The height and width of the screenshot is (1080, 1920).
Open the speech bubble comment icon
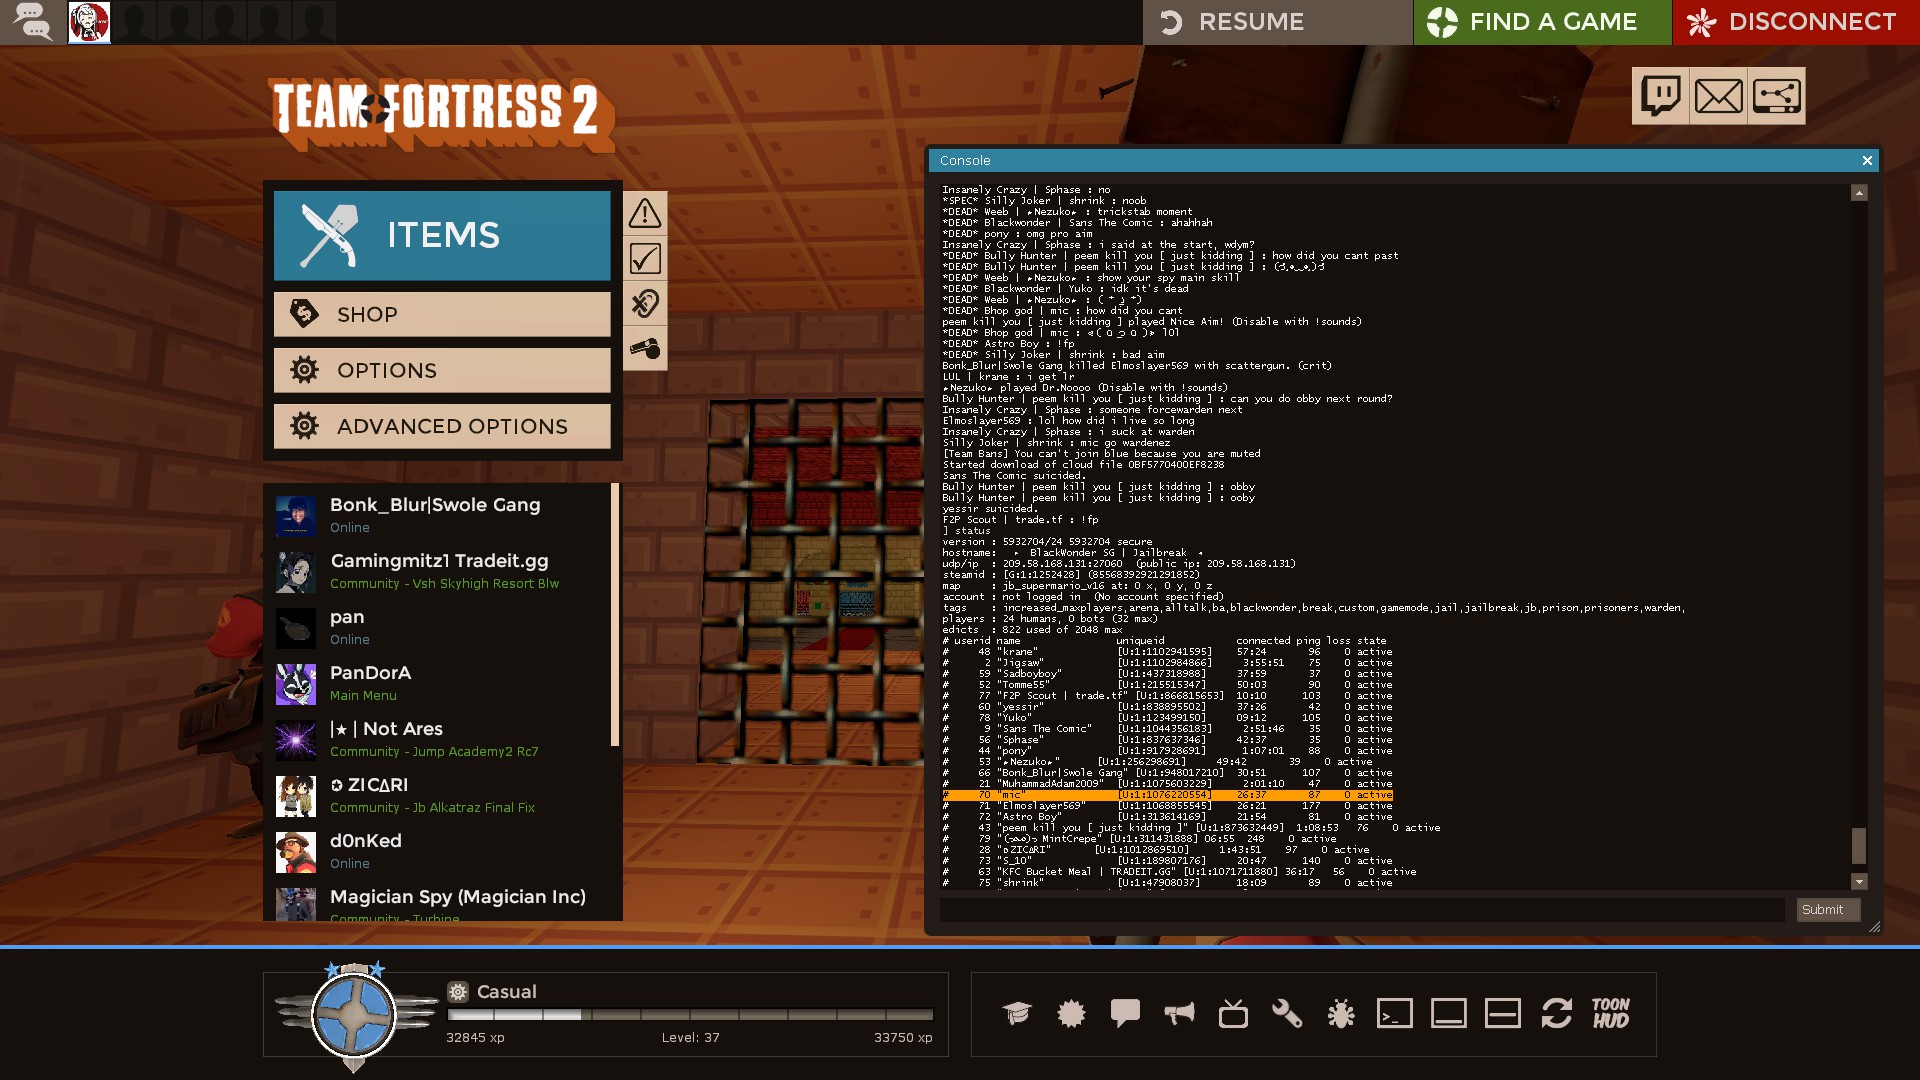[x=1125, y=1013]
